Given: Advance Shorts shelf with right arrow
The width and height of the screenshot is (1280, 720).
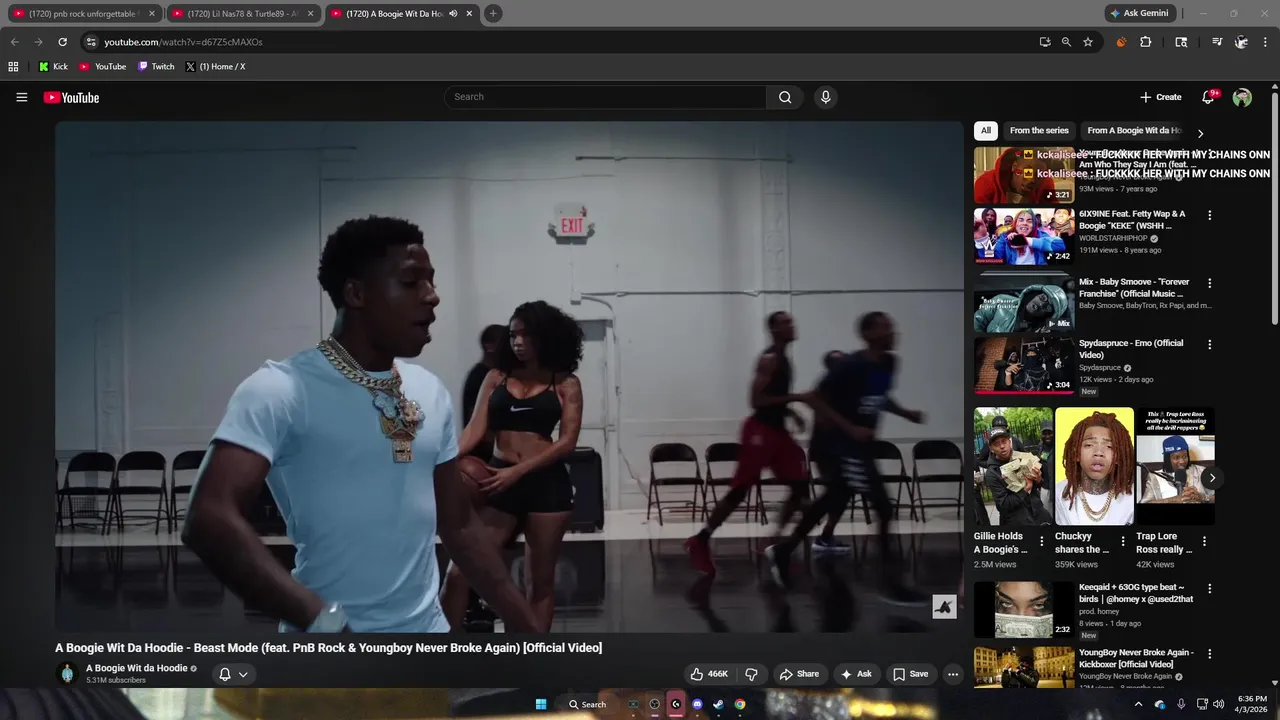Looking at the screenshot, I should (x=1212, y=478).
